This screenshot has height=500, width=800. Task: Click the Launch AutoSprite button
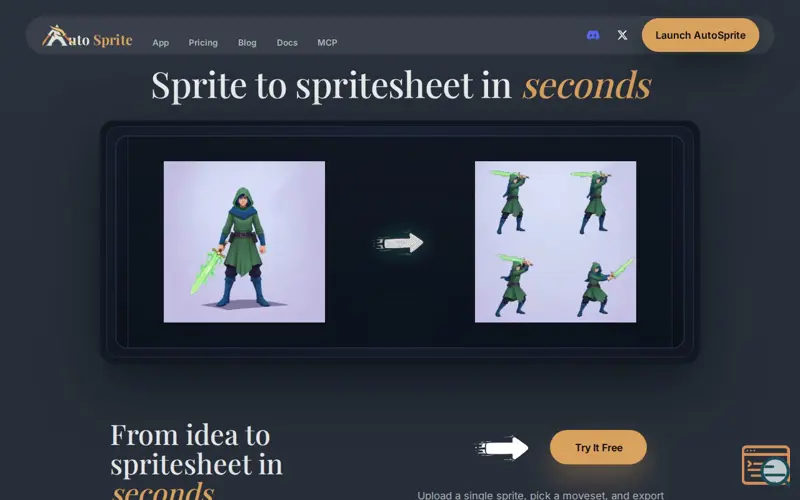(700, 35)
